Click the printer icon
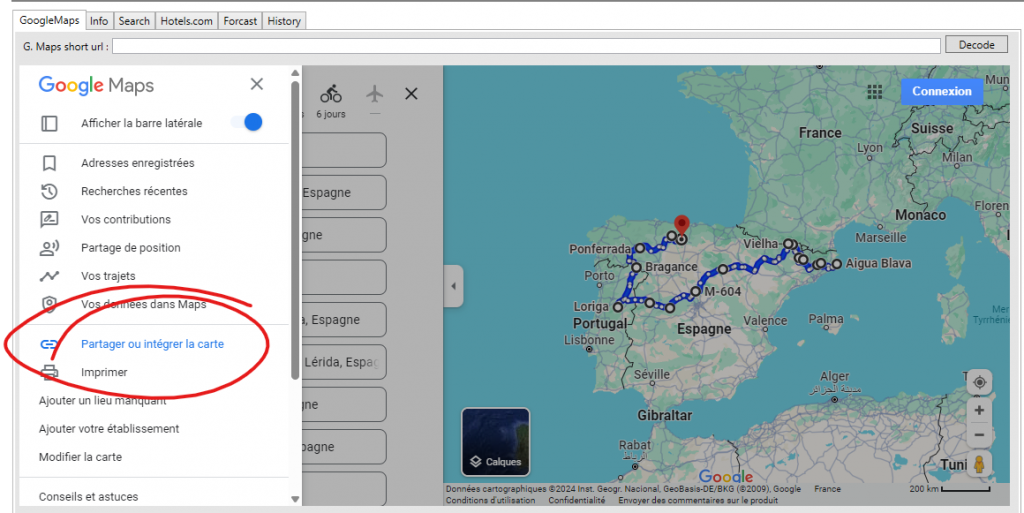Image resolution: width=1024 pixels, height=513 pixels. (49, 372)
